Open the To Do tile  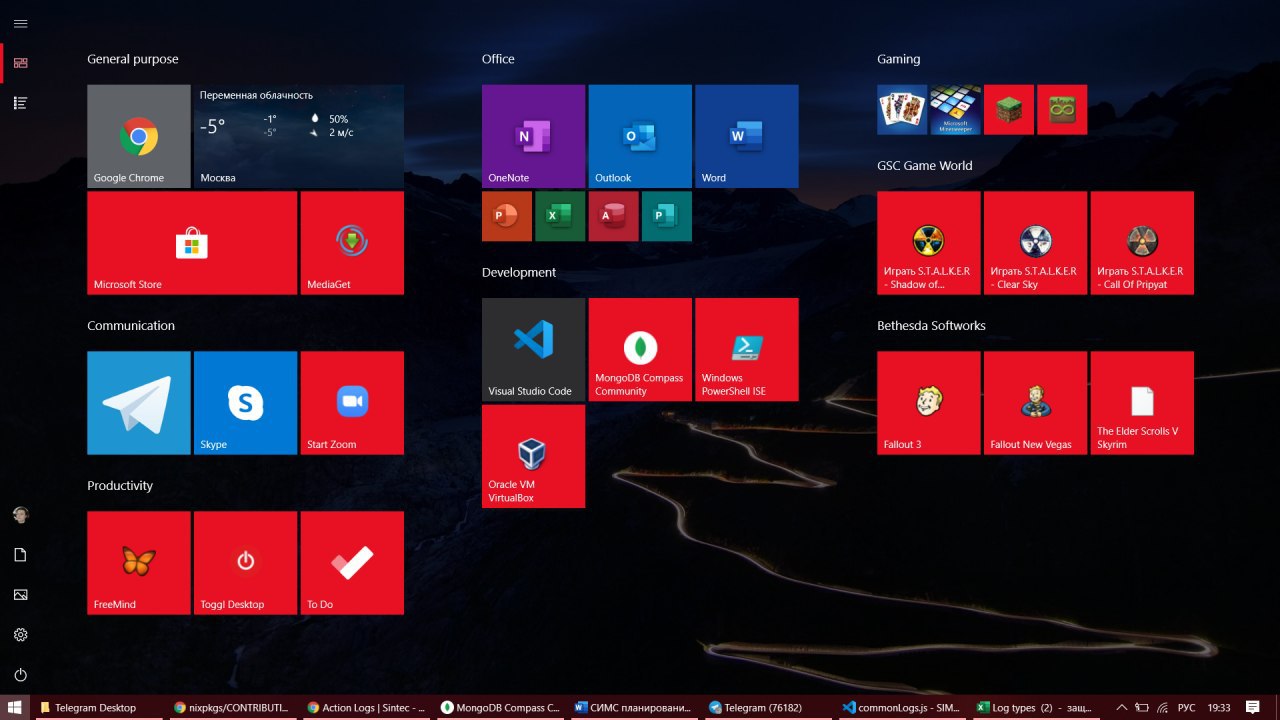352,563
